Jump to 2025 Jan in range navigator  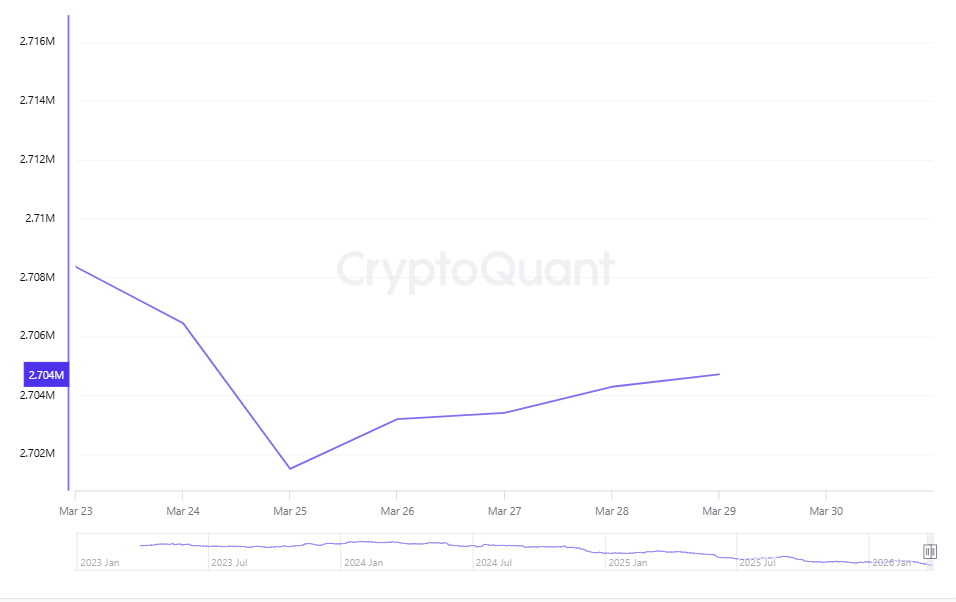627,563
